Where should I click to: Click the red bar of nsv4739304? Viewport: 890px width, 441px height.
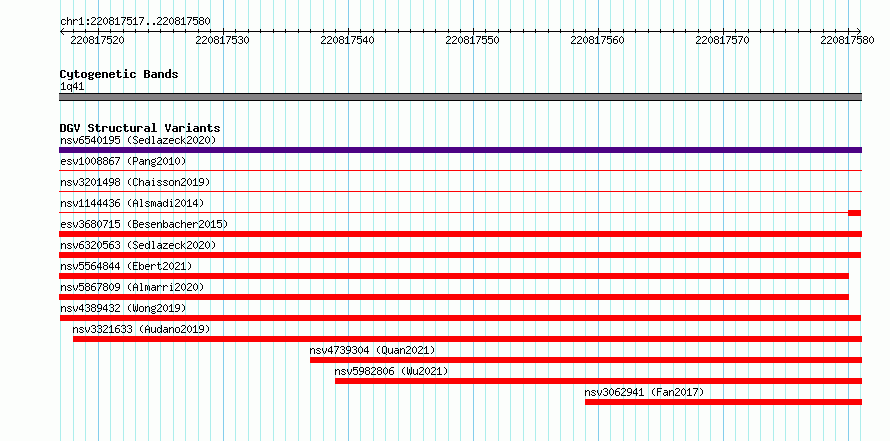point(586,360)
